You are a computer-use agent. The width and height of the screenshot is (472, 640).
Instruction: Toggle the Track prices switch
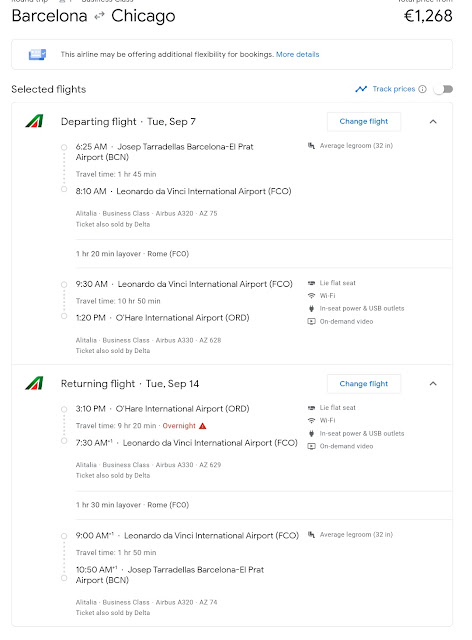tap(443, 89)
